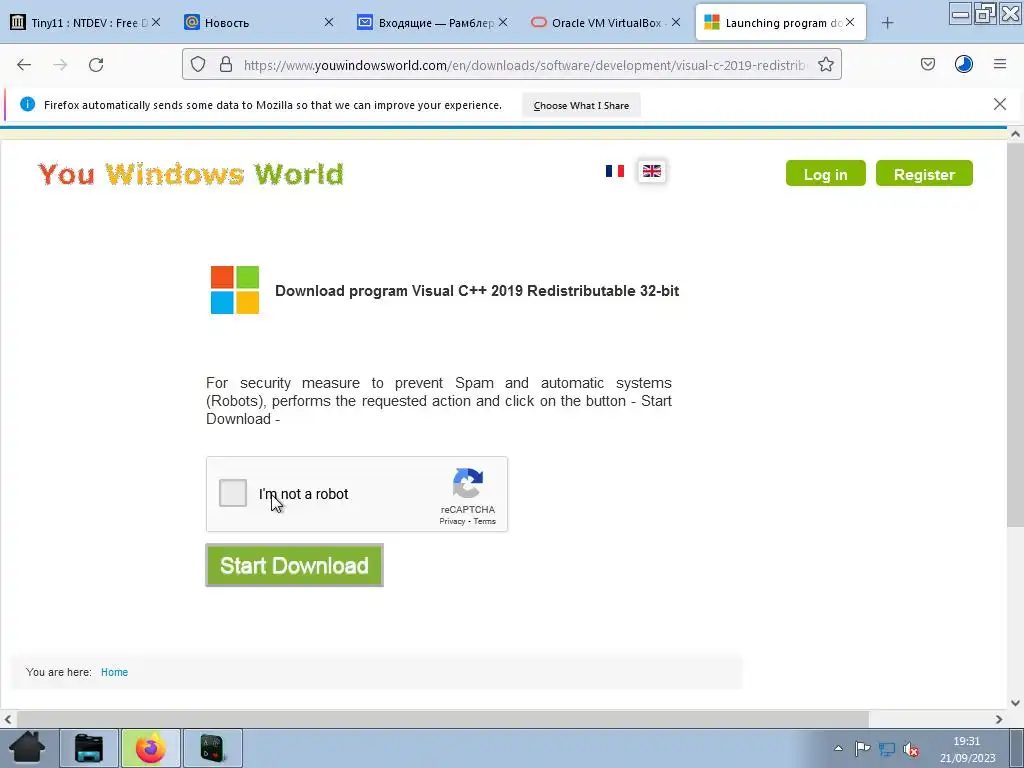Click the reCAPTCHA logo
Screen dimensions: 1024x768
click(x=468, y=483)
